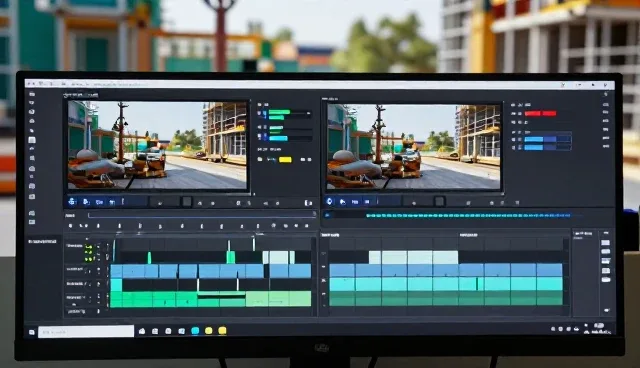Select the white clips in right timeline's top track
This screenshot has height=368, width=640.
[x=413, y=257]
